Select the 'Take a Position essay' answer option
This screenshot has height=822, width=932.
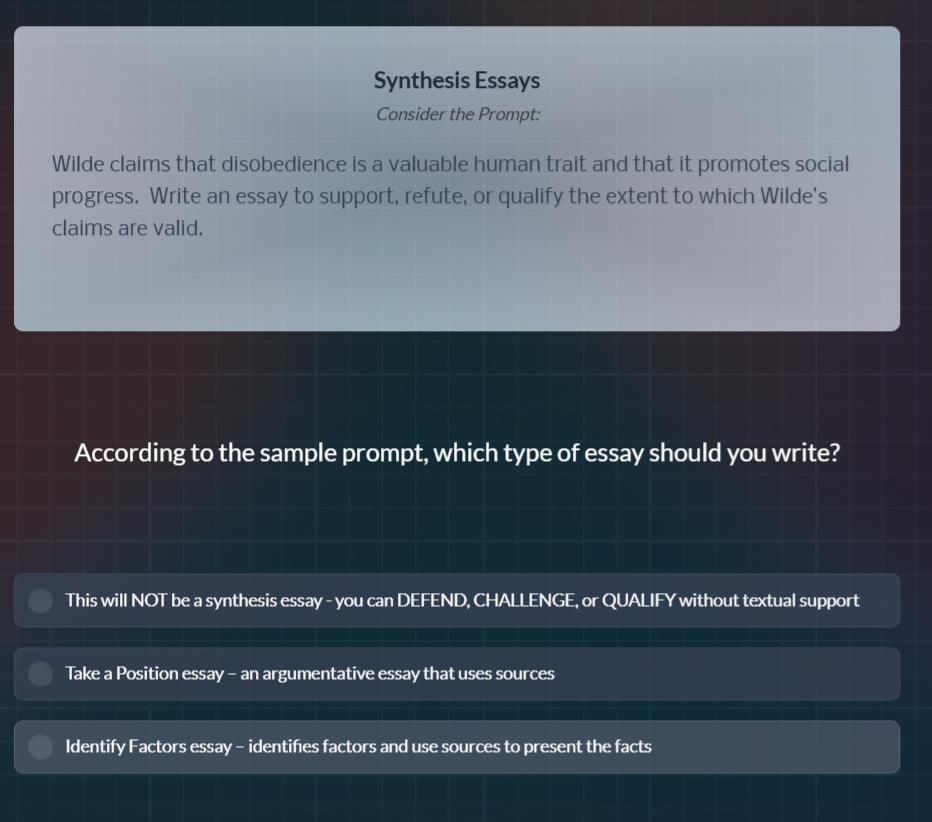click(456, 673)
